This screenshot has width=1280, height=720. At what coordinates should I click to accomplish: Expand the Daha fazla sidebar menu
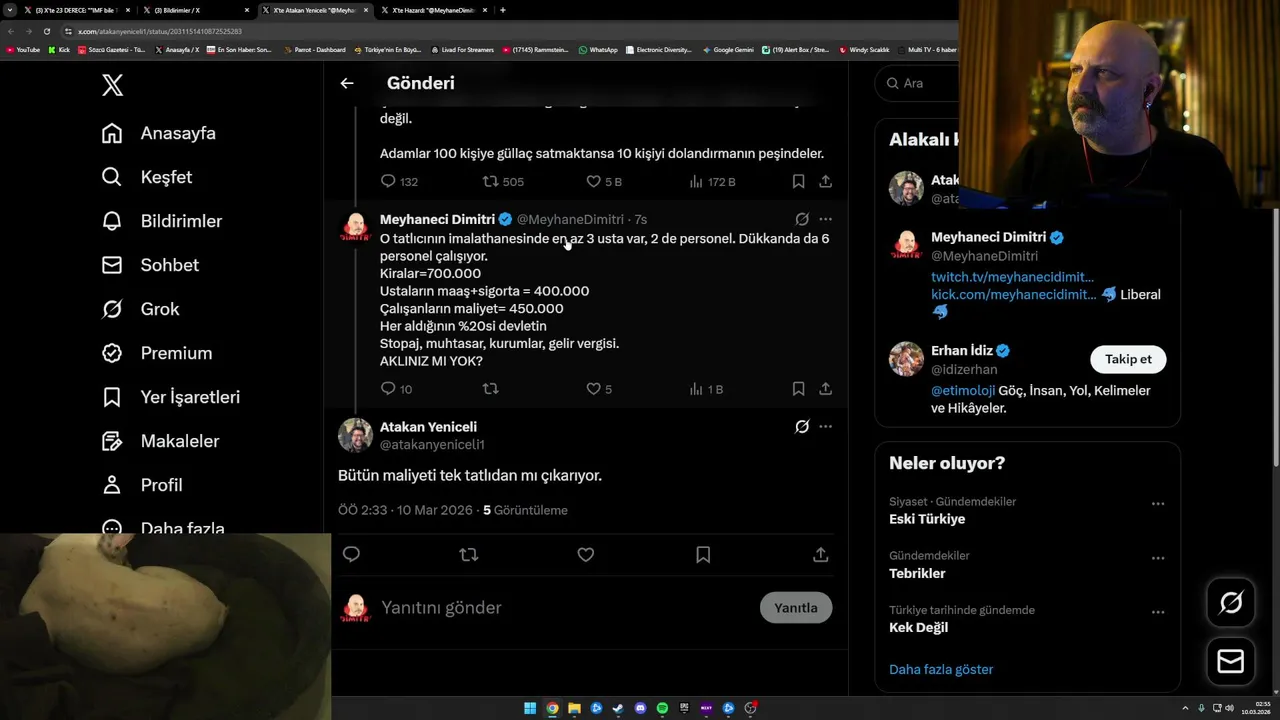click(x=163, y=526)
